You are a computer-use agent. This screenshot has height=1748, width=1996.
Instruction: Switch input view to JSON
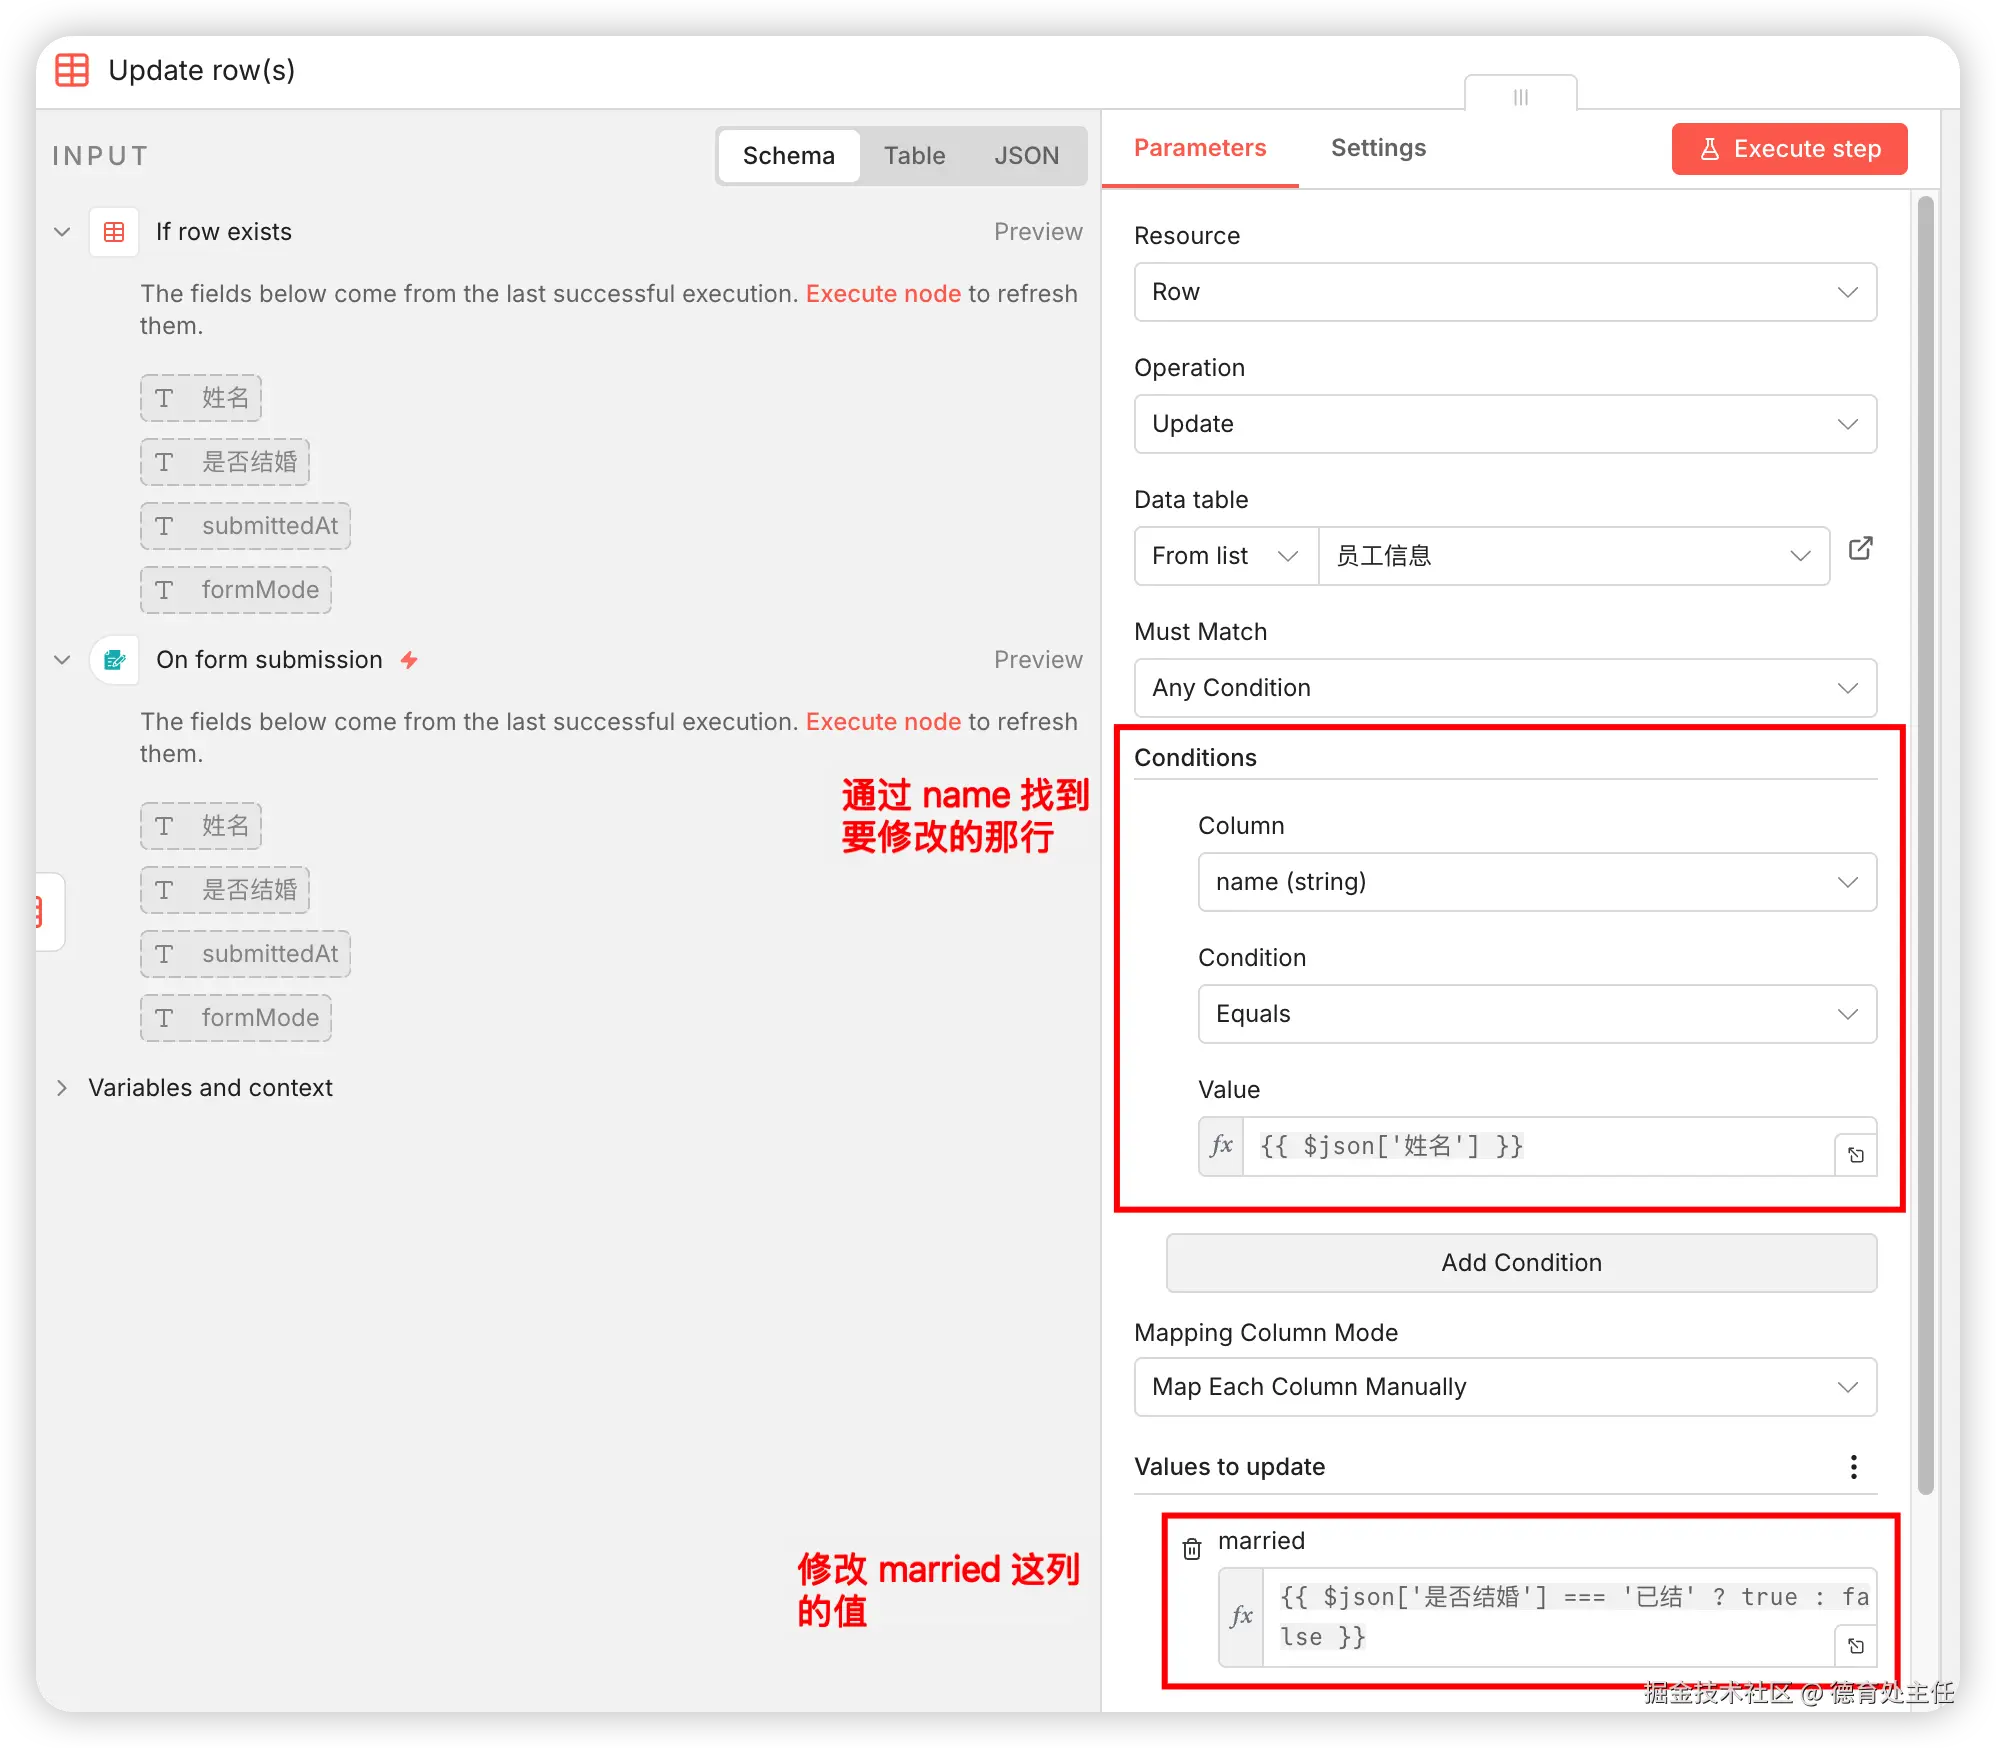(1026, 156)
